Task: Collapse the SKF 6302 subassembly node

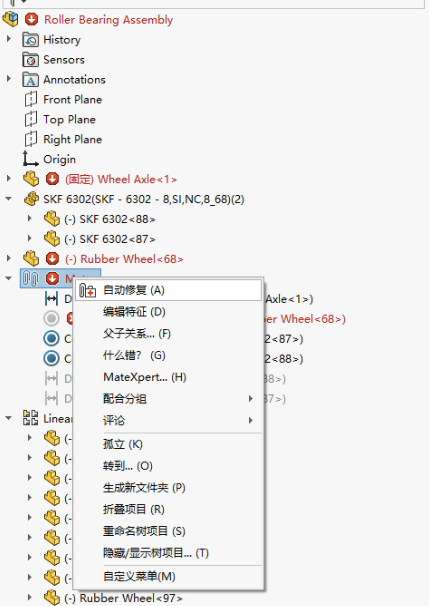Action: click(9, 199)
